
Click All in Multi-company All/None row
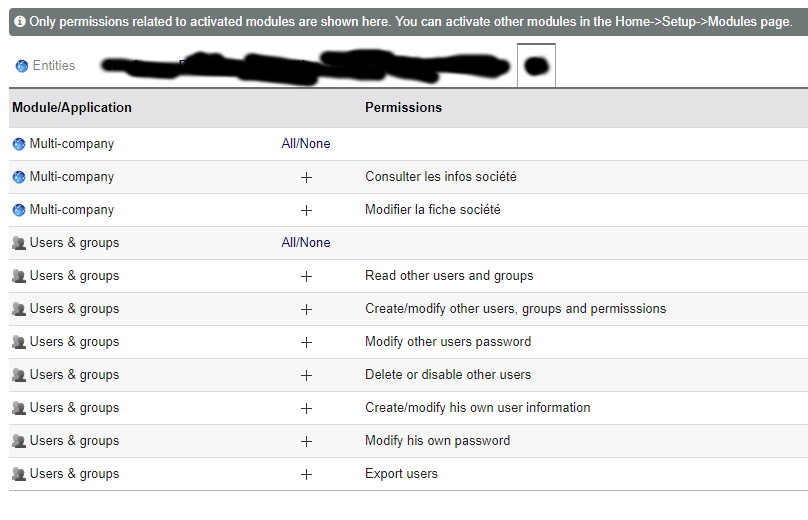290,144
